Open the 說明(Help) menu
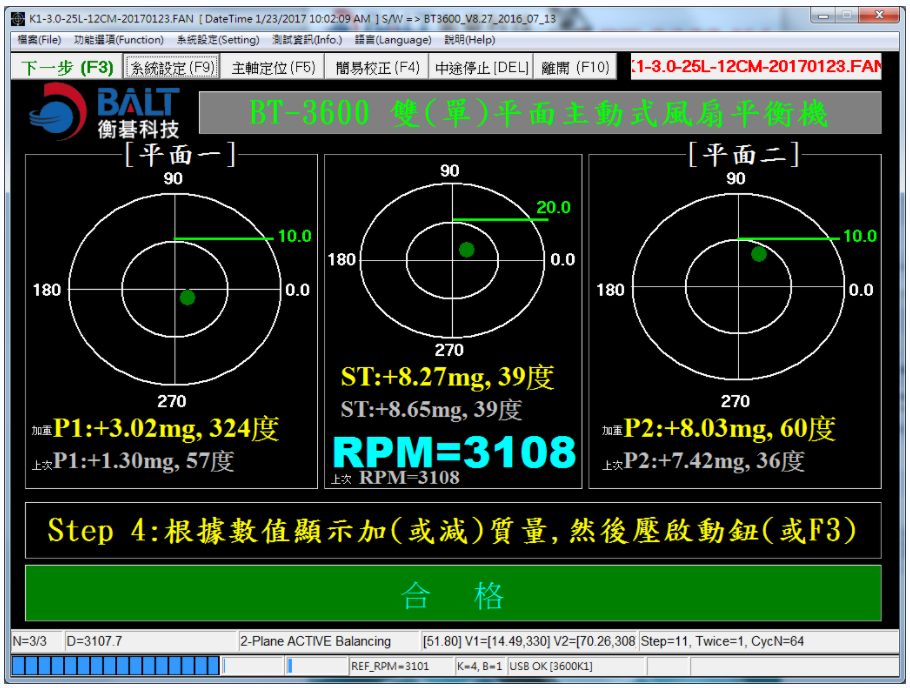This screenshot has width=910, height=688. tap(470, 40)
